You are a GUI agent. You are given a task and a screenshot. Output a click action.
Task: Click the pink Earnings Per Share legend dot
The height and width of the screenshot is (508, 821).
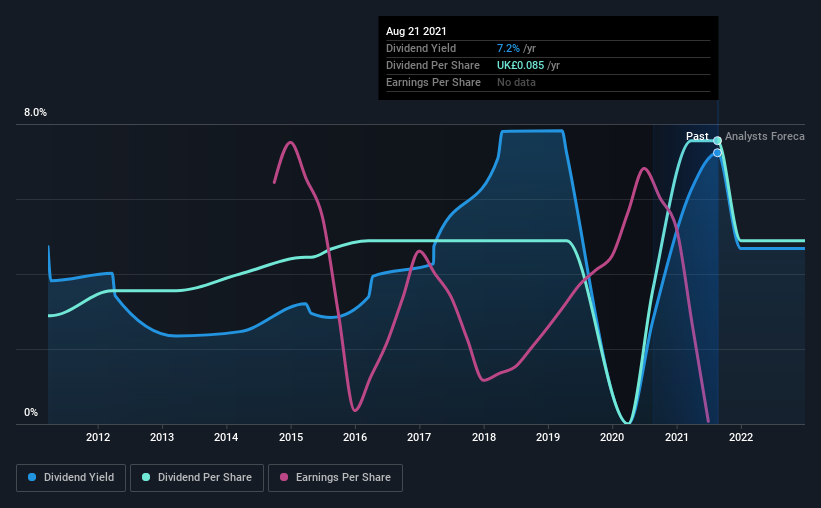pyautogui.click(x=284, y=477)
